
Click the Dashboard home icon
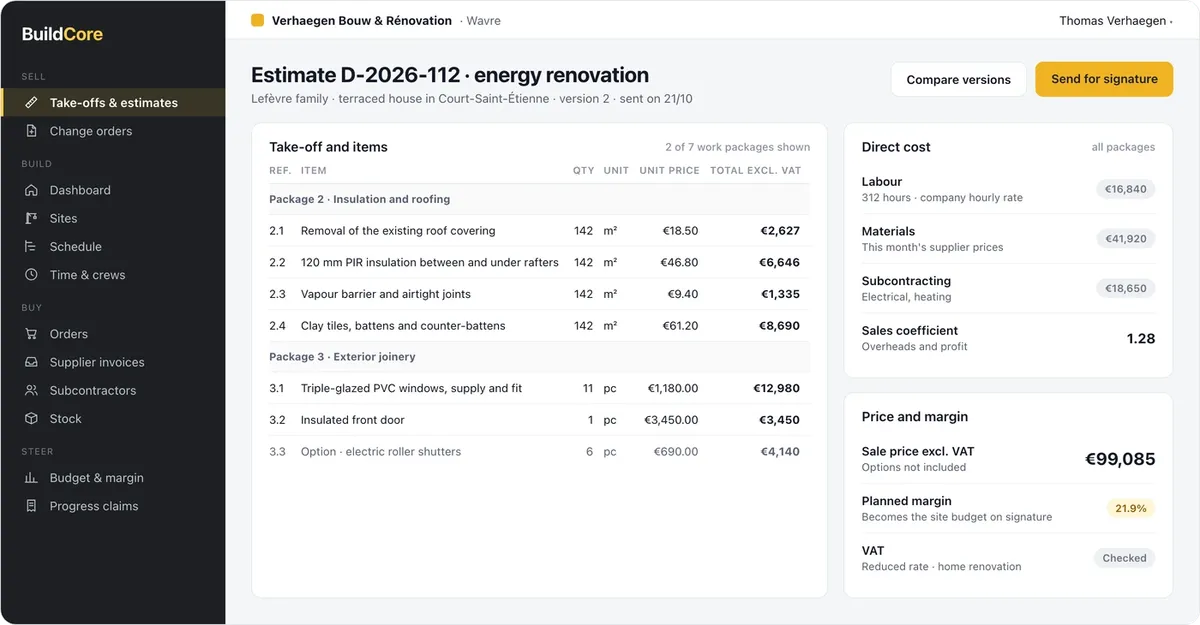31,190
